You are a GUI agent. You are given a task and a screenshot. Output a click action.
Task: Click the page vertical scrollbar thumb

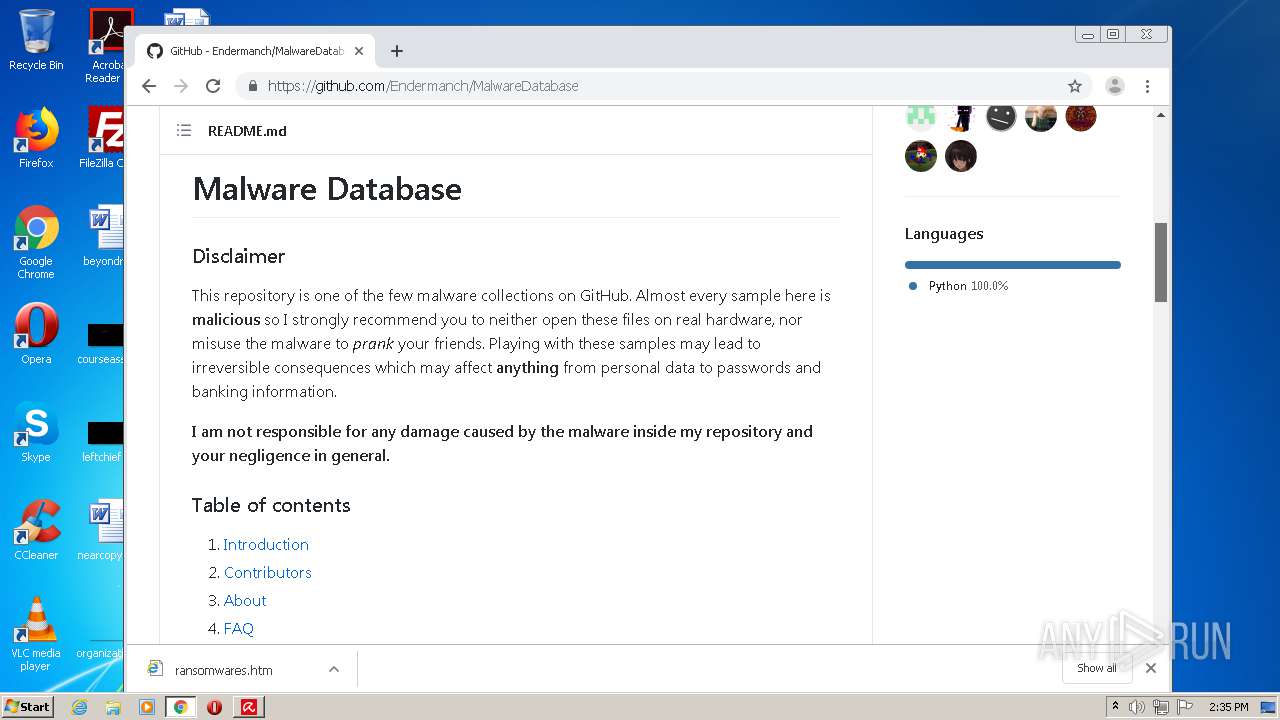1161,262
